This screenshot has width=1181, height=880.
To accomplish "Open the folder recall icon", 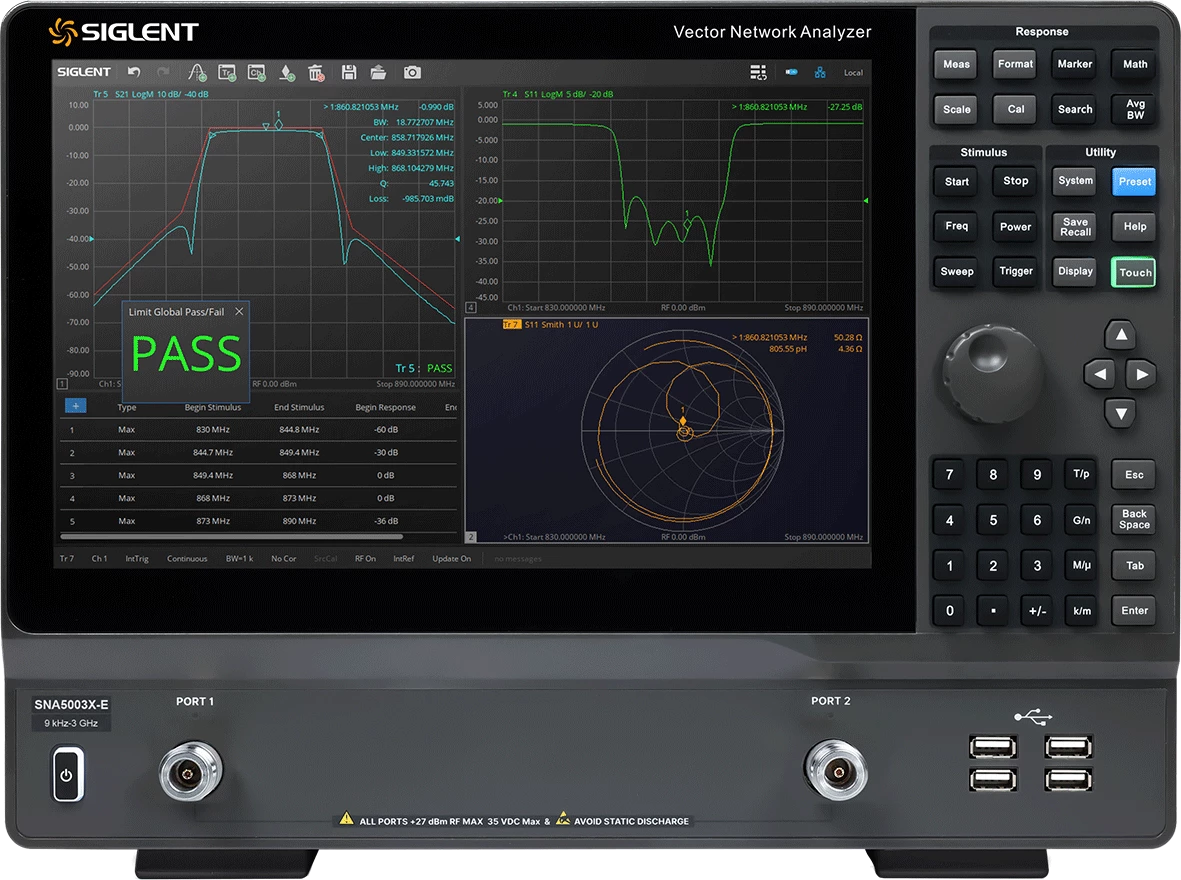I will tap(378, 72).
